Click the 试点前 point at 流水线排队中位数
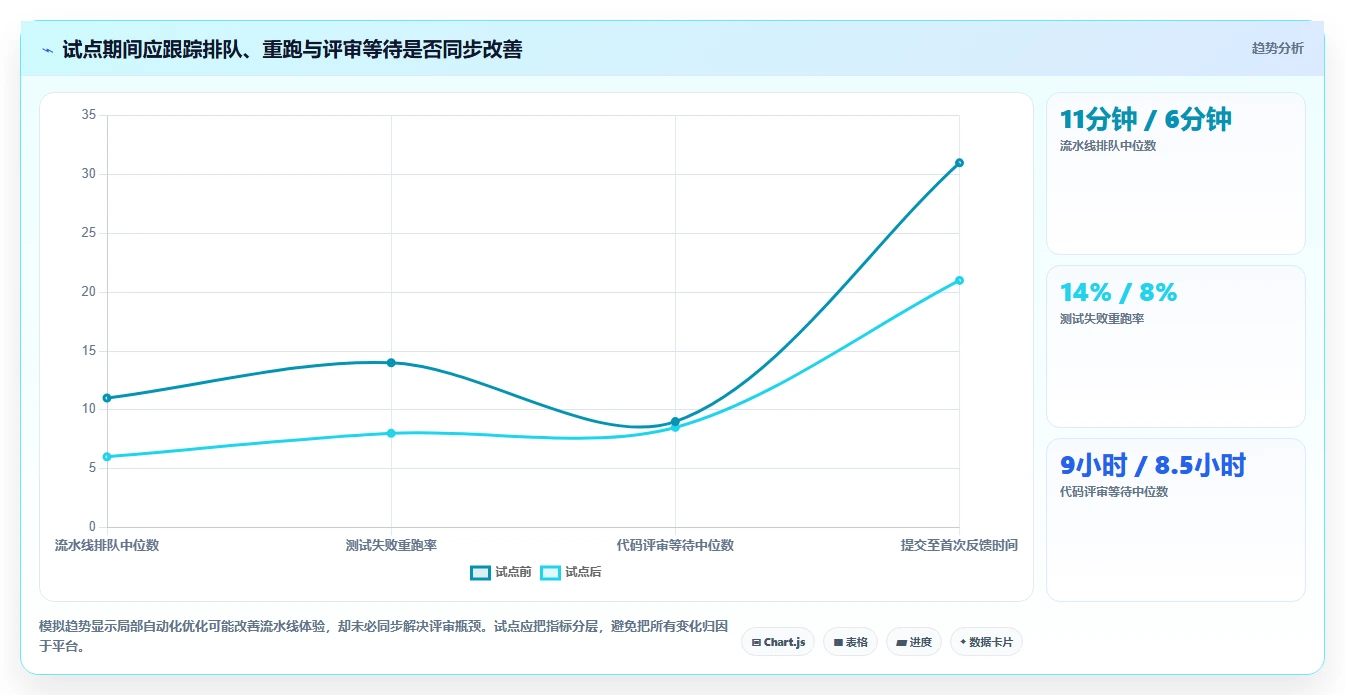 [107, 398]
